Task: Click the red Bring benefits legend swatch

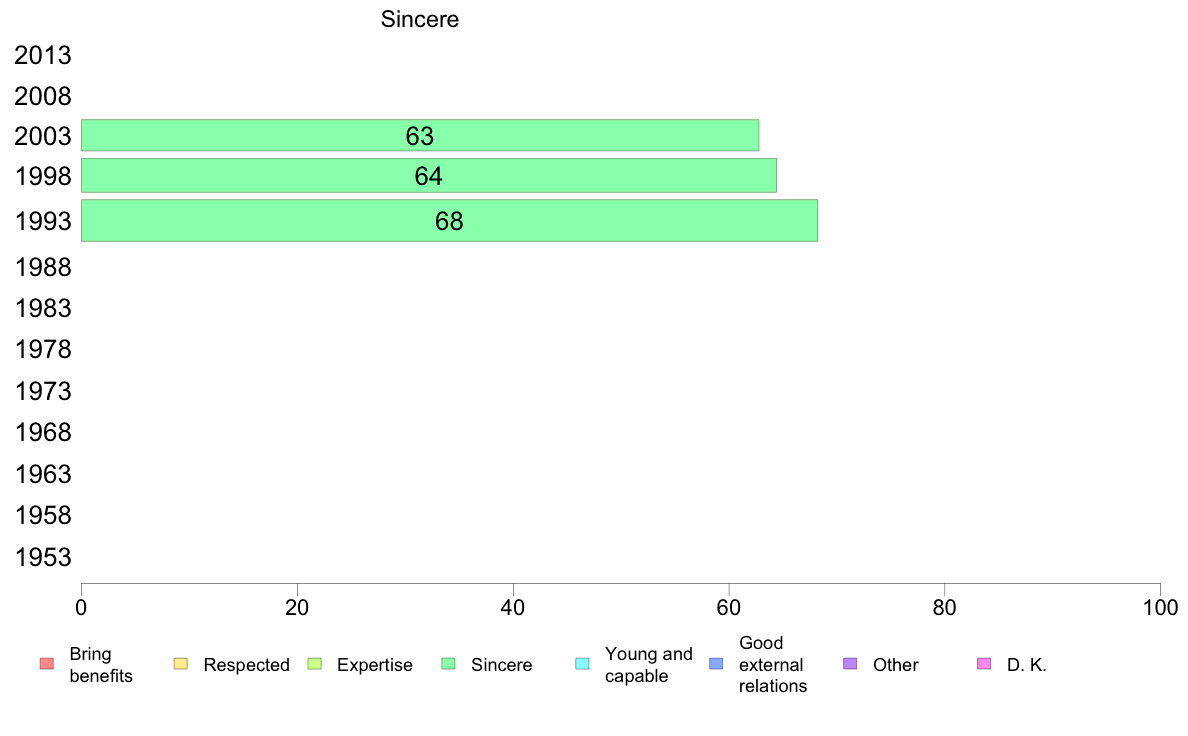Action: click(x=46, y=664)
